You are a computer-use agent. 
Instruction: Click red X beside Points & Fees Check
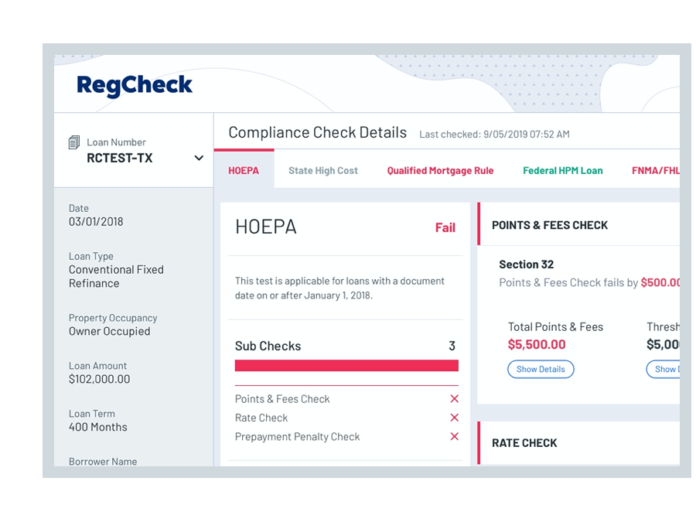pos(454,399)
